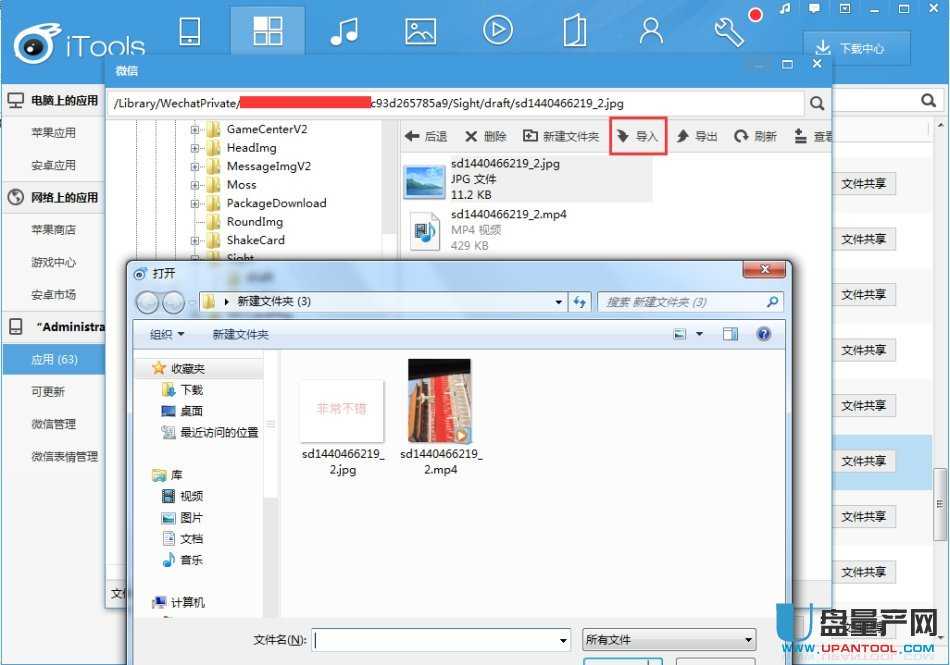Open the 组织 menu dropdown
Image resolution: width=950 pixels, height=665 pixels.
coord(167,334)
